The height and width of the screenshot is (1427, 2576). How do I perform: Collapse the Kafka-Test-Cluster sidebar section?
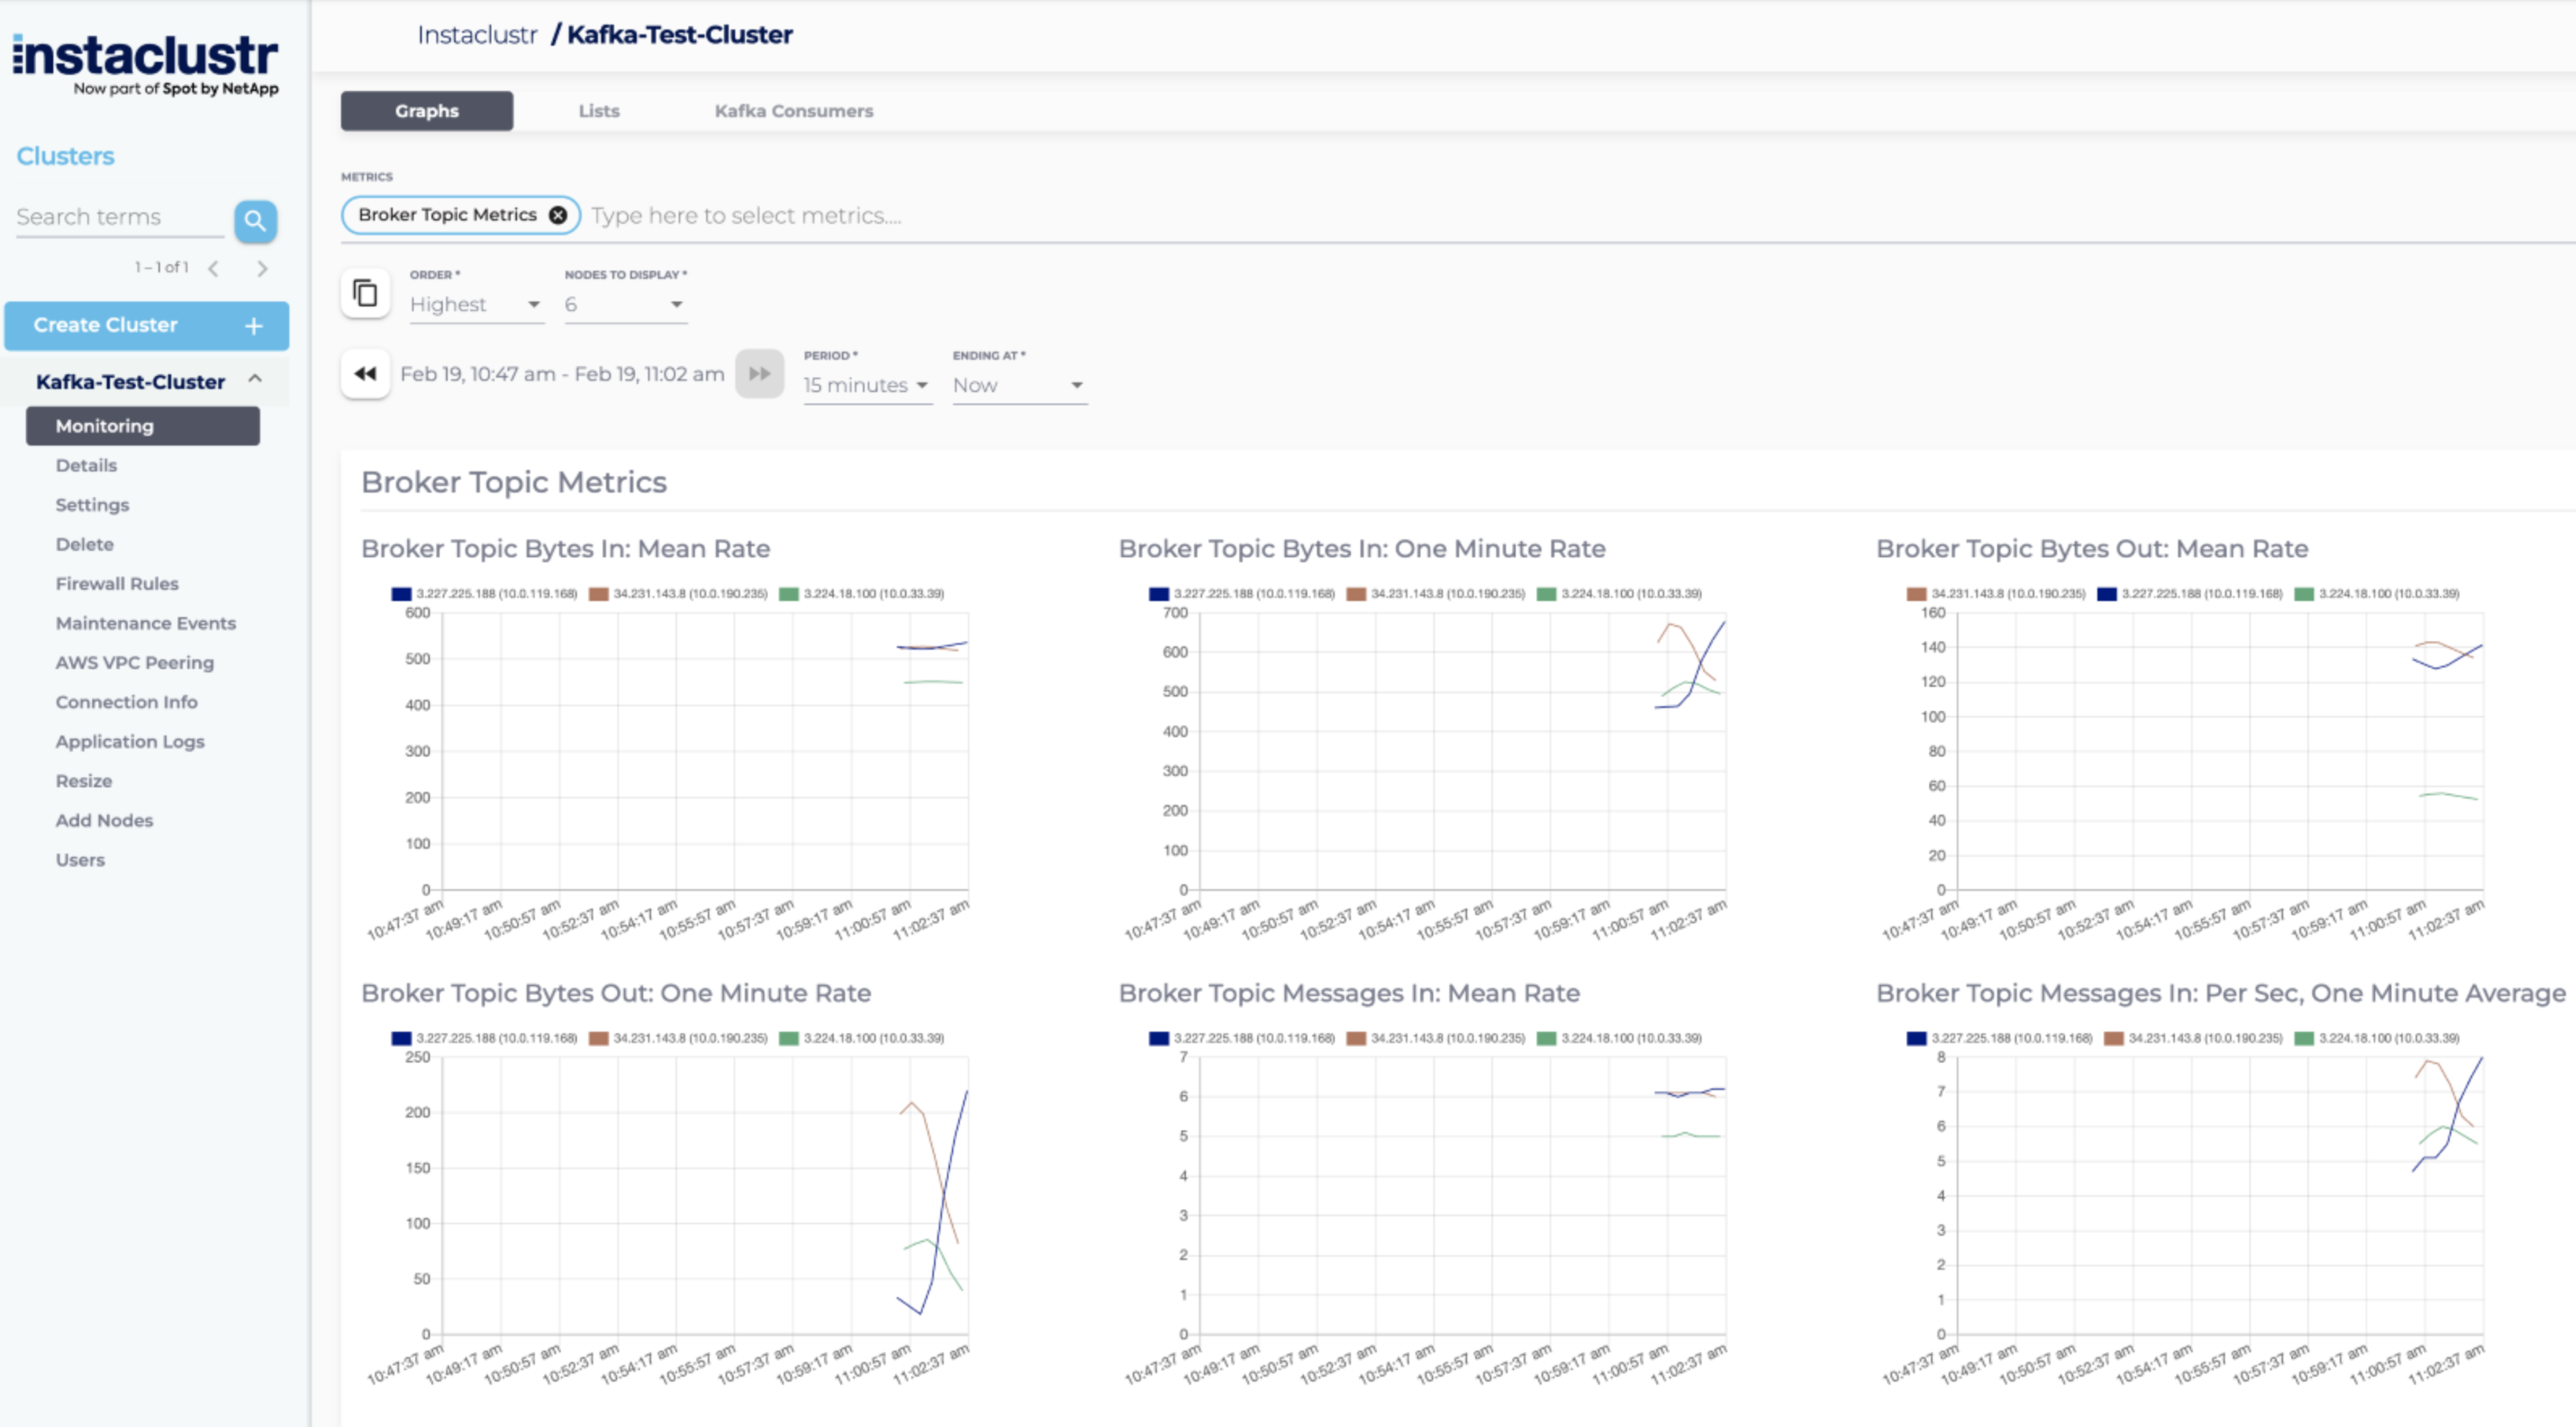click(x=255, y=379)
